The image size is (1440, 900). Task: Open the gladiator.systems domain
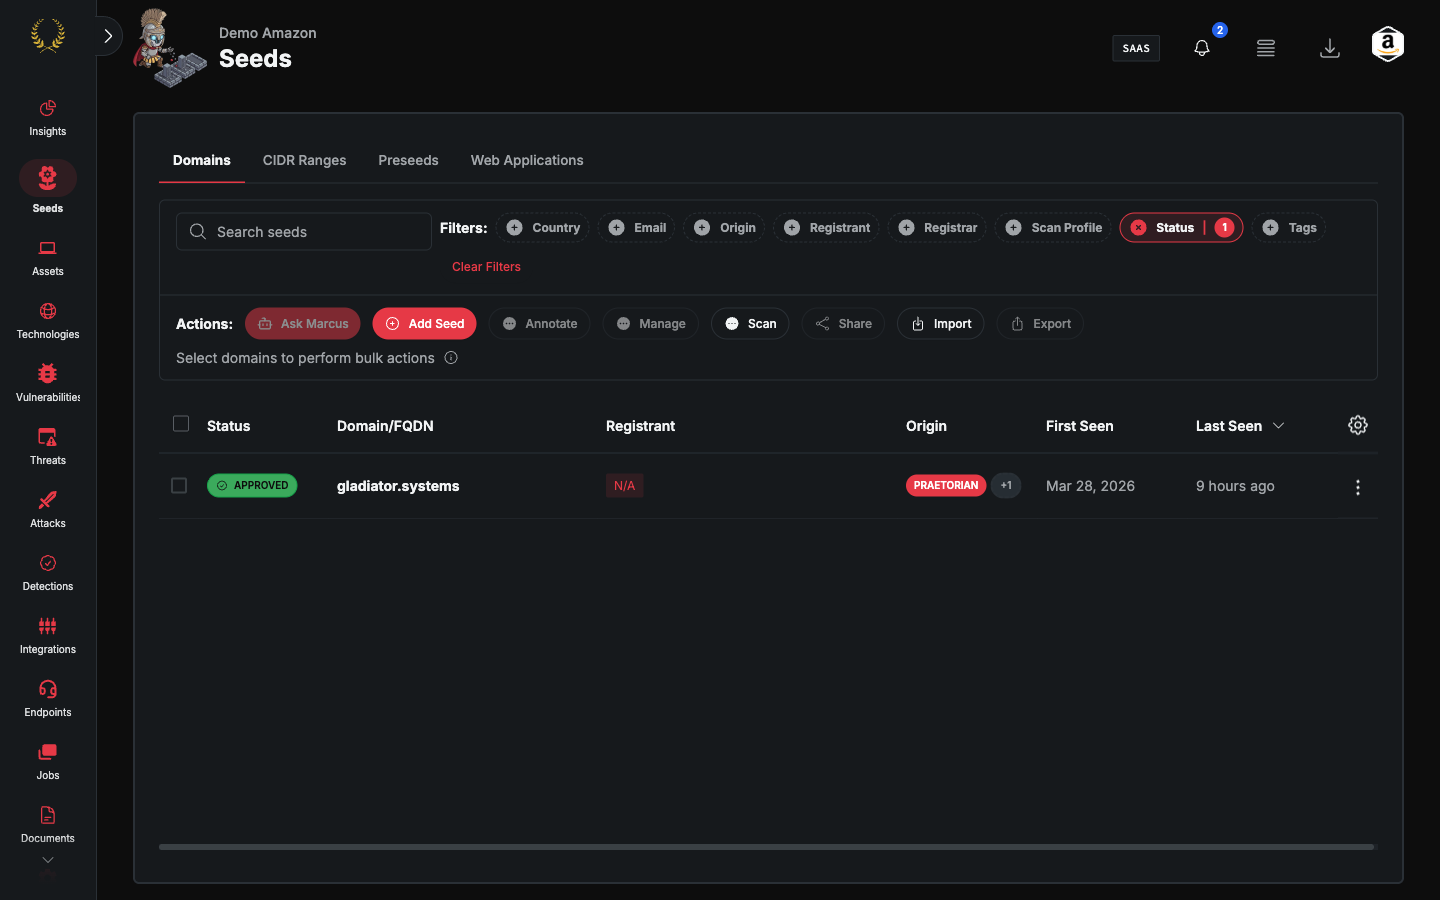[398, 486]
